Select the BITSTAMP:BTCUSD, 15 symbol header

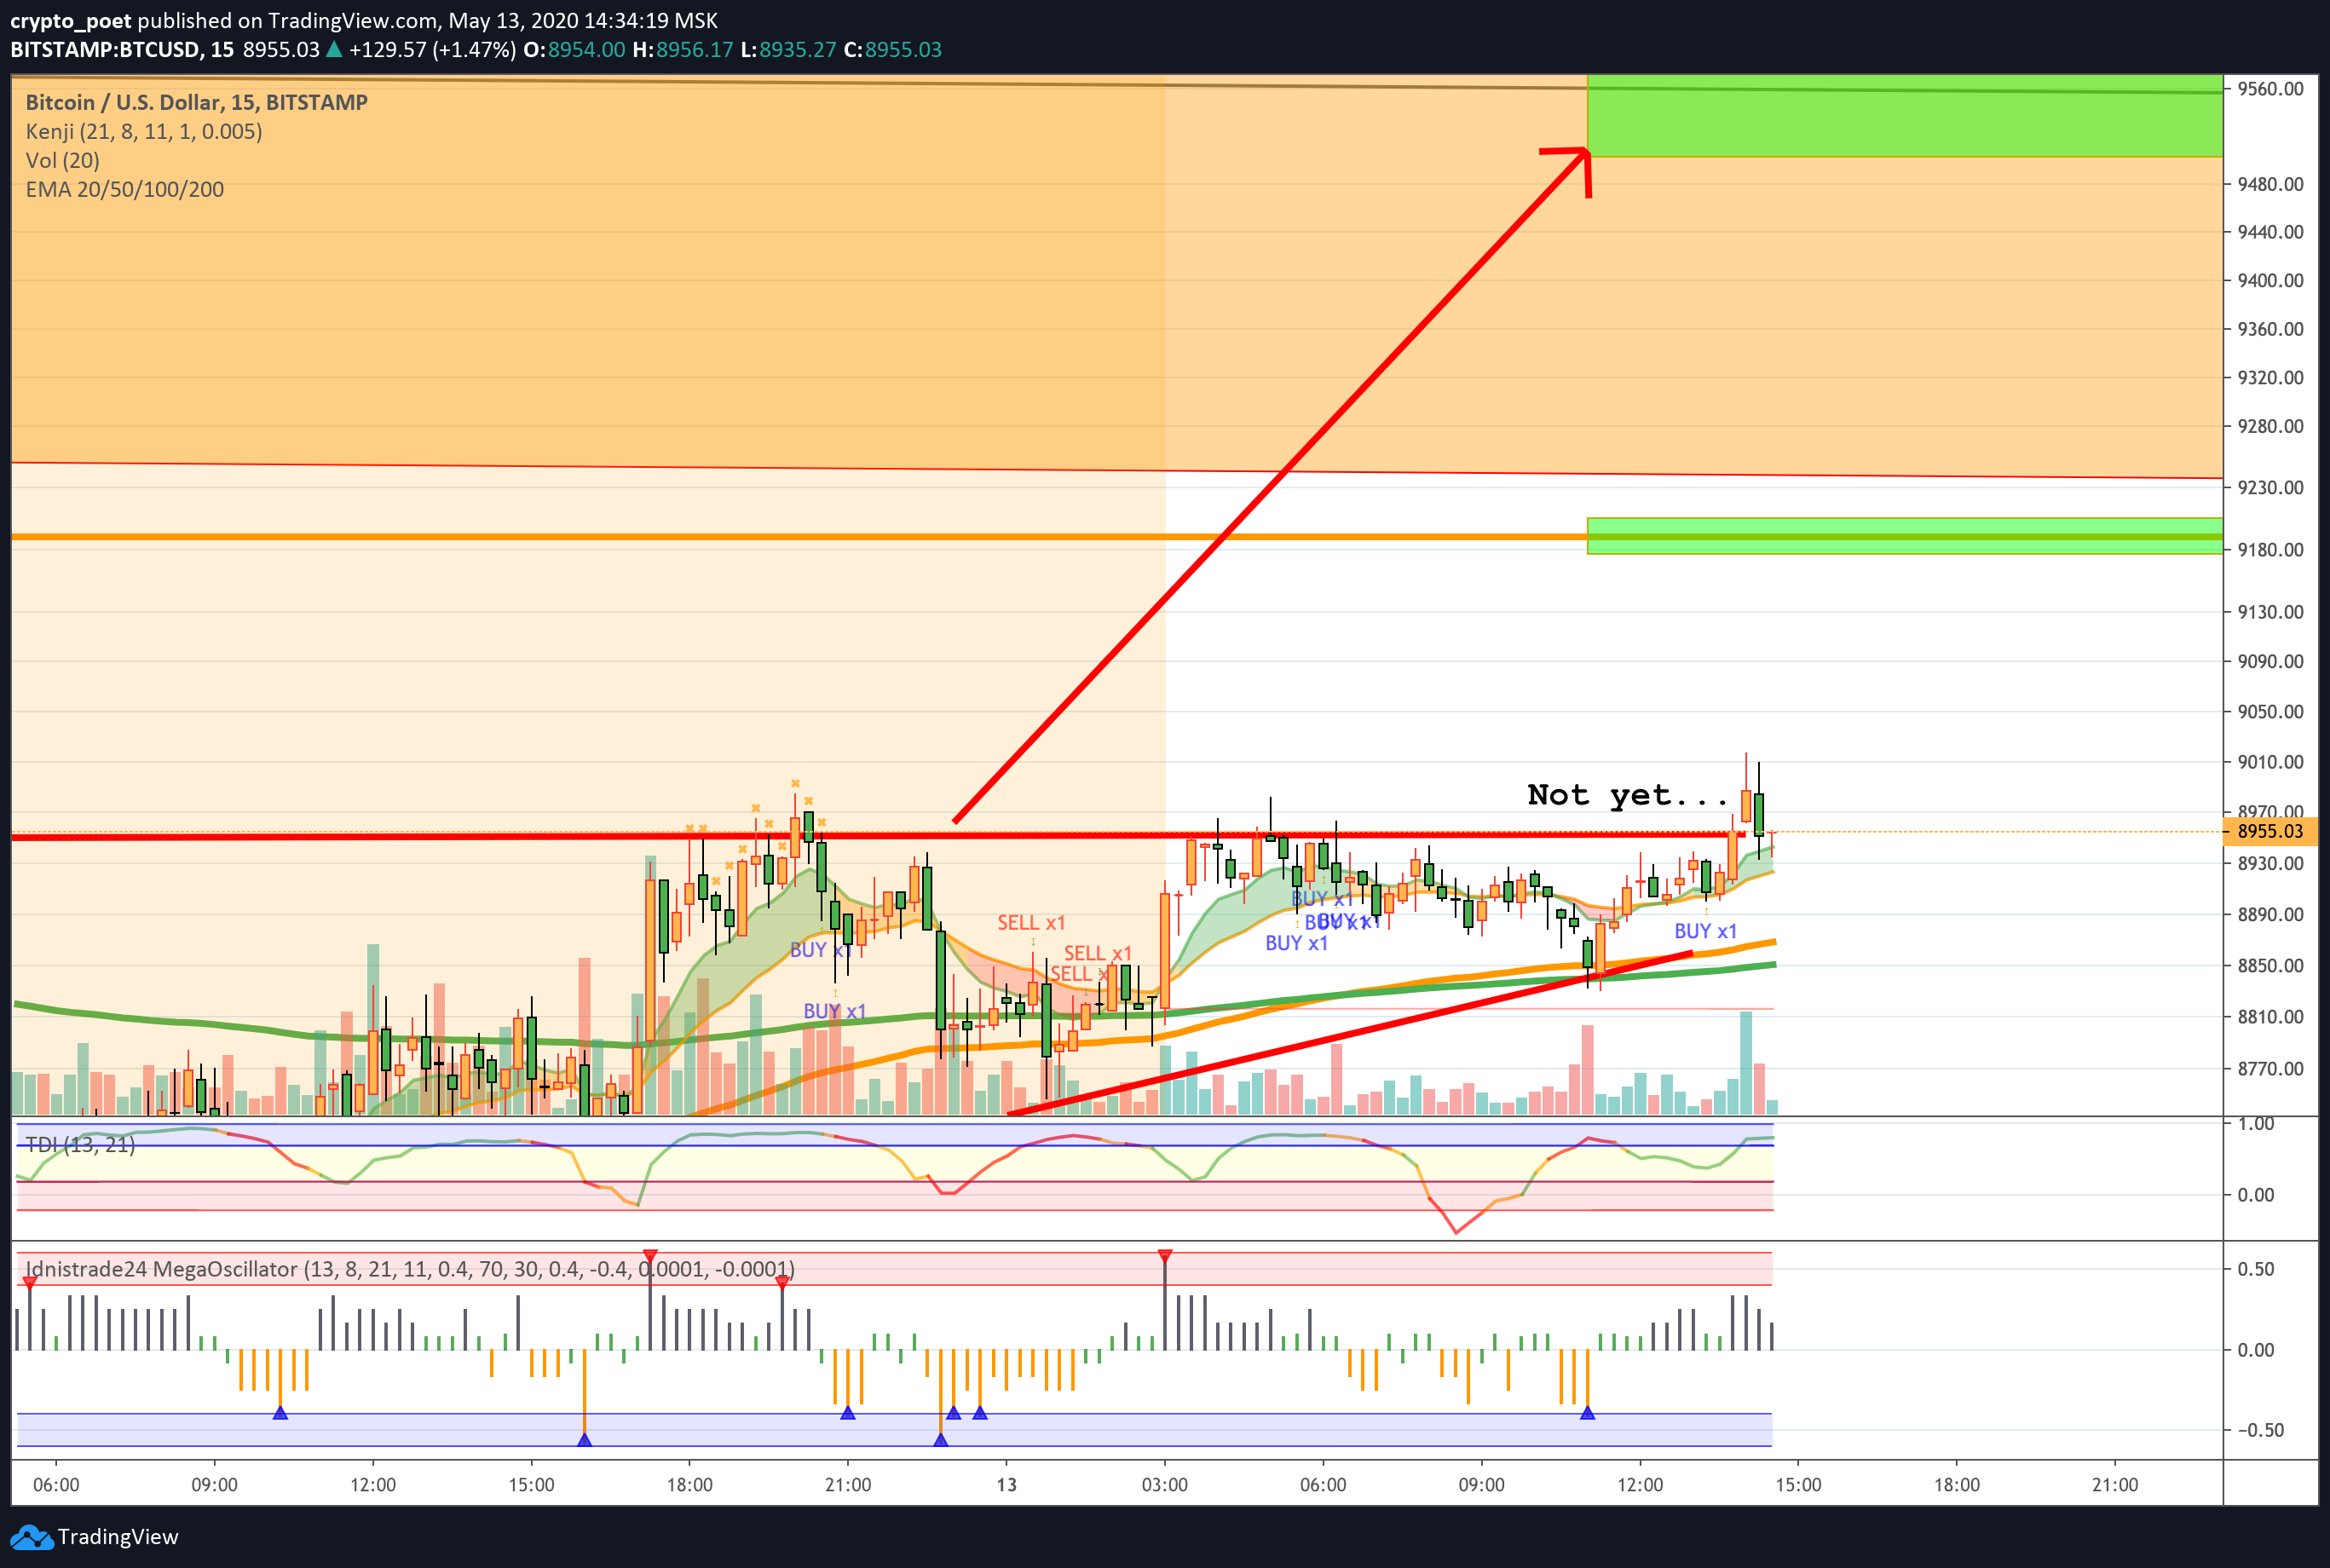tap(122, 50)
